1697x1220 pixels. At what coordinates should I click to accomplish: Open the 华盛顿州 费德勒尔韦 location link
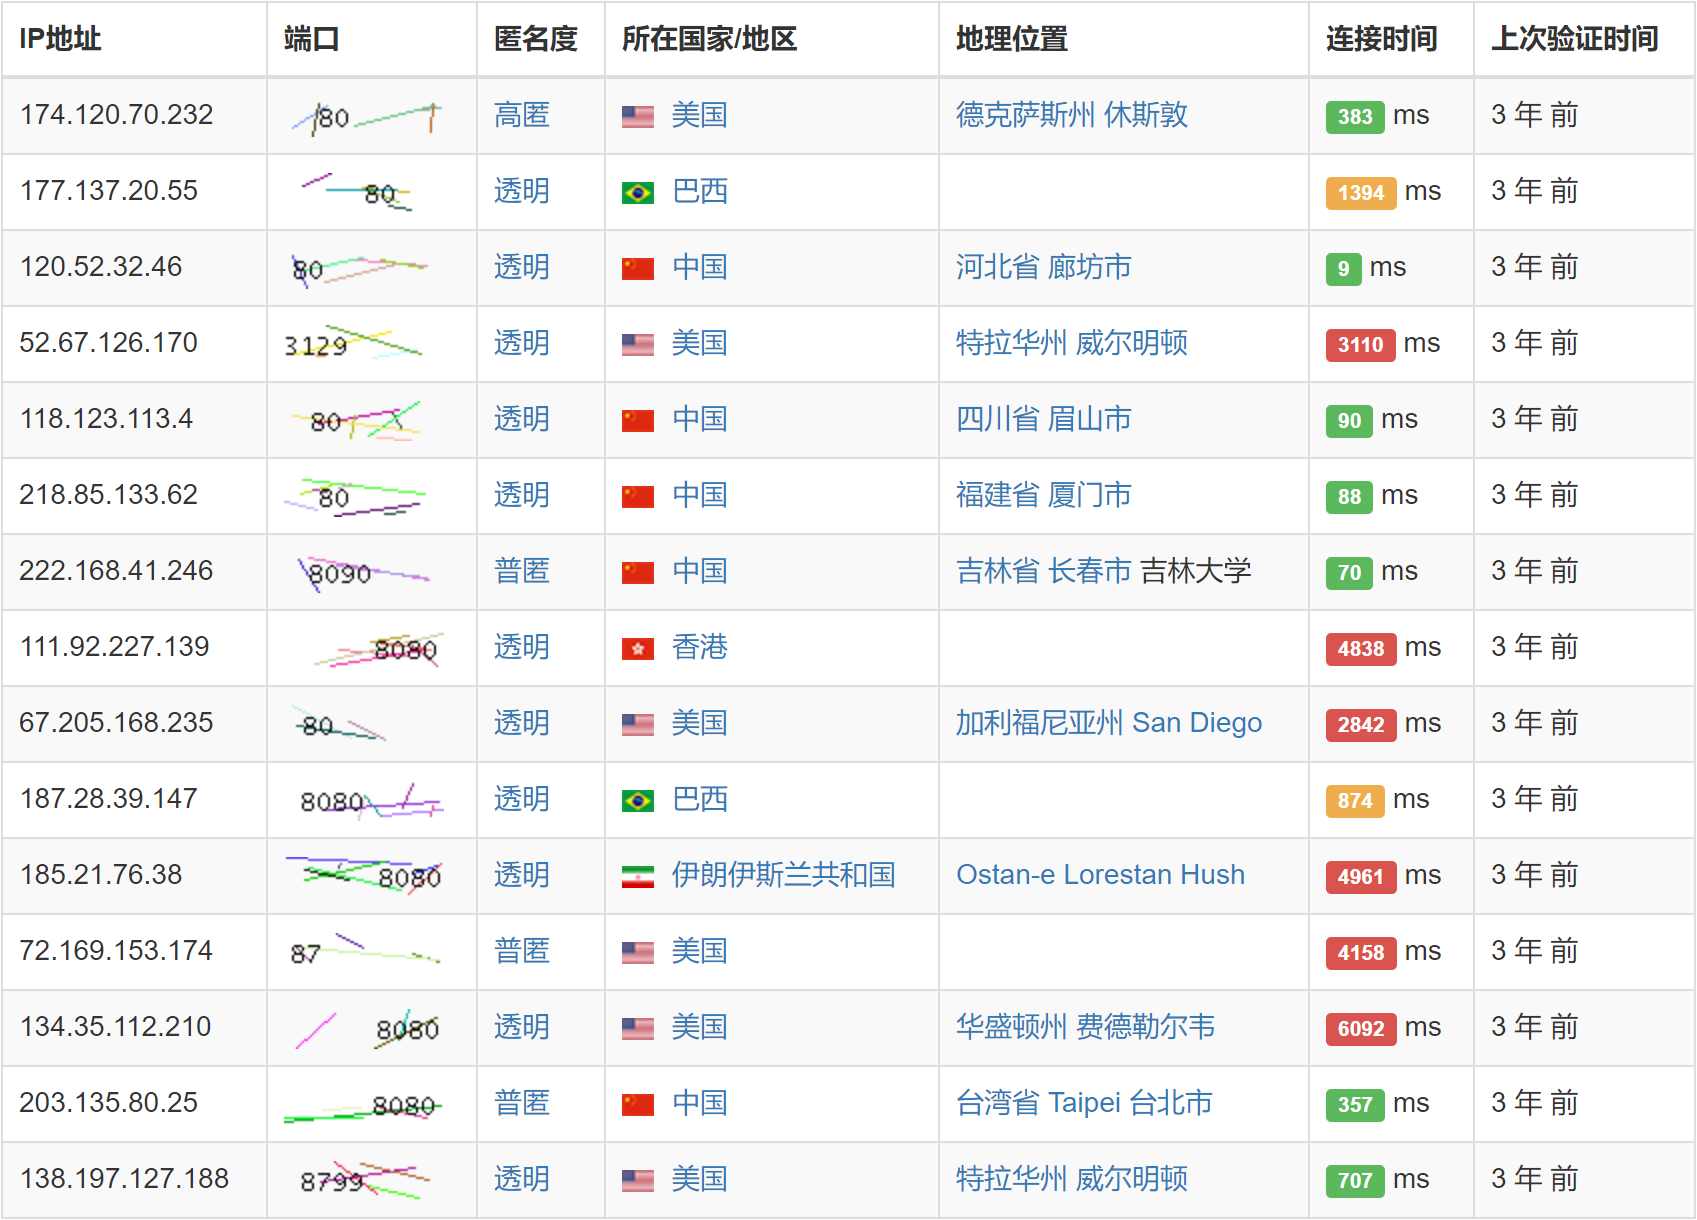coord(1086,1027)
